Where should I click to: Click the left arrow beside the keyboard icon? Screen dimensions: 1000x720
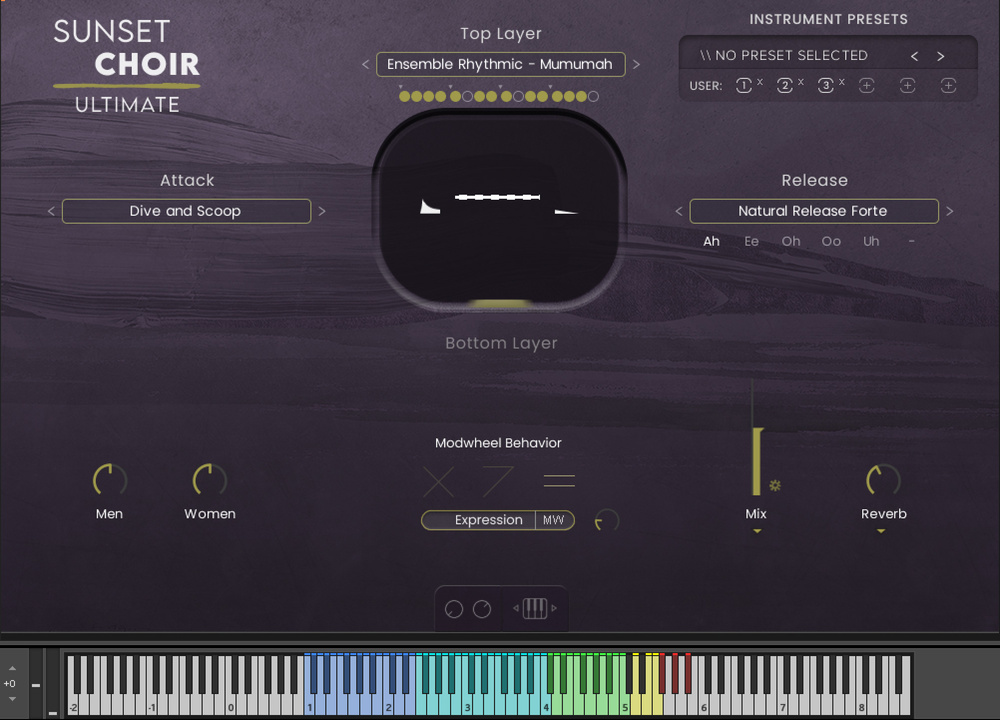coord(516,608)
